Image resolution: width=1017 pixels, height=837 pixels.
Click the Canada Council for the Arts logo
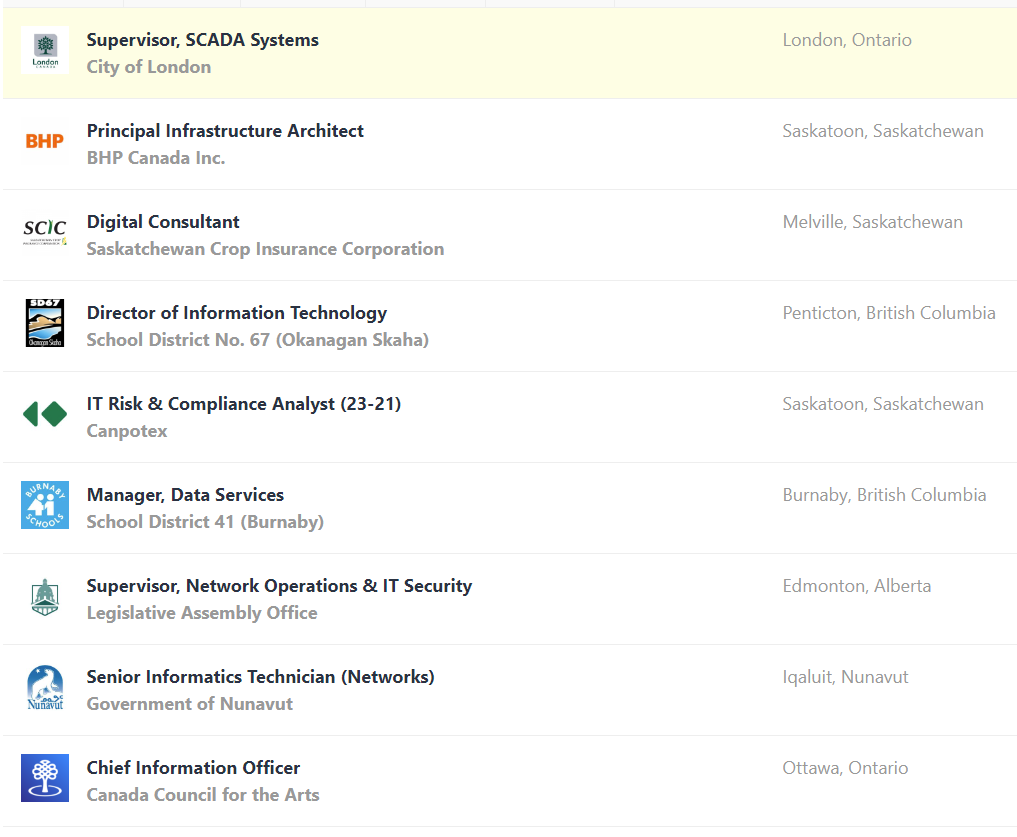pyautogui.click(x=45, y=778)
